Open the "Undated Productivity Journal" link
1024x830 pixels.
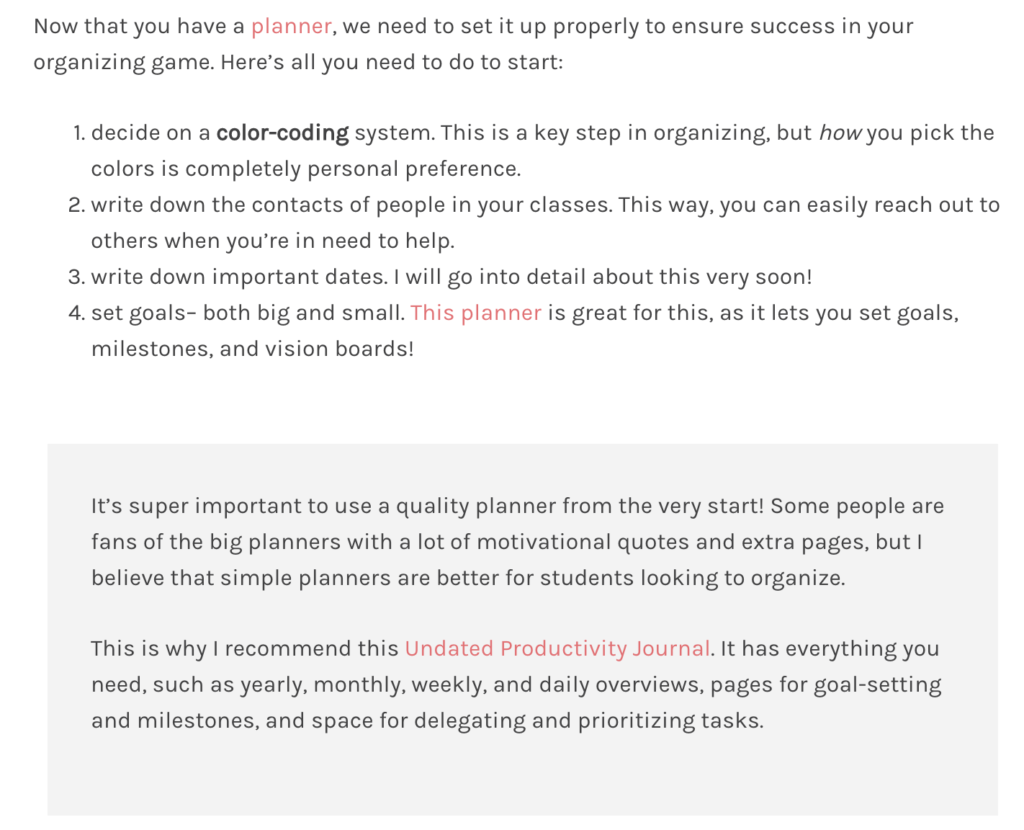click(x=557, y=649)
